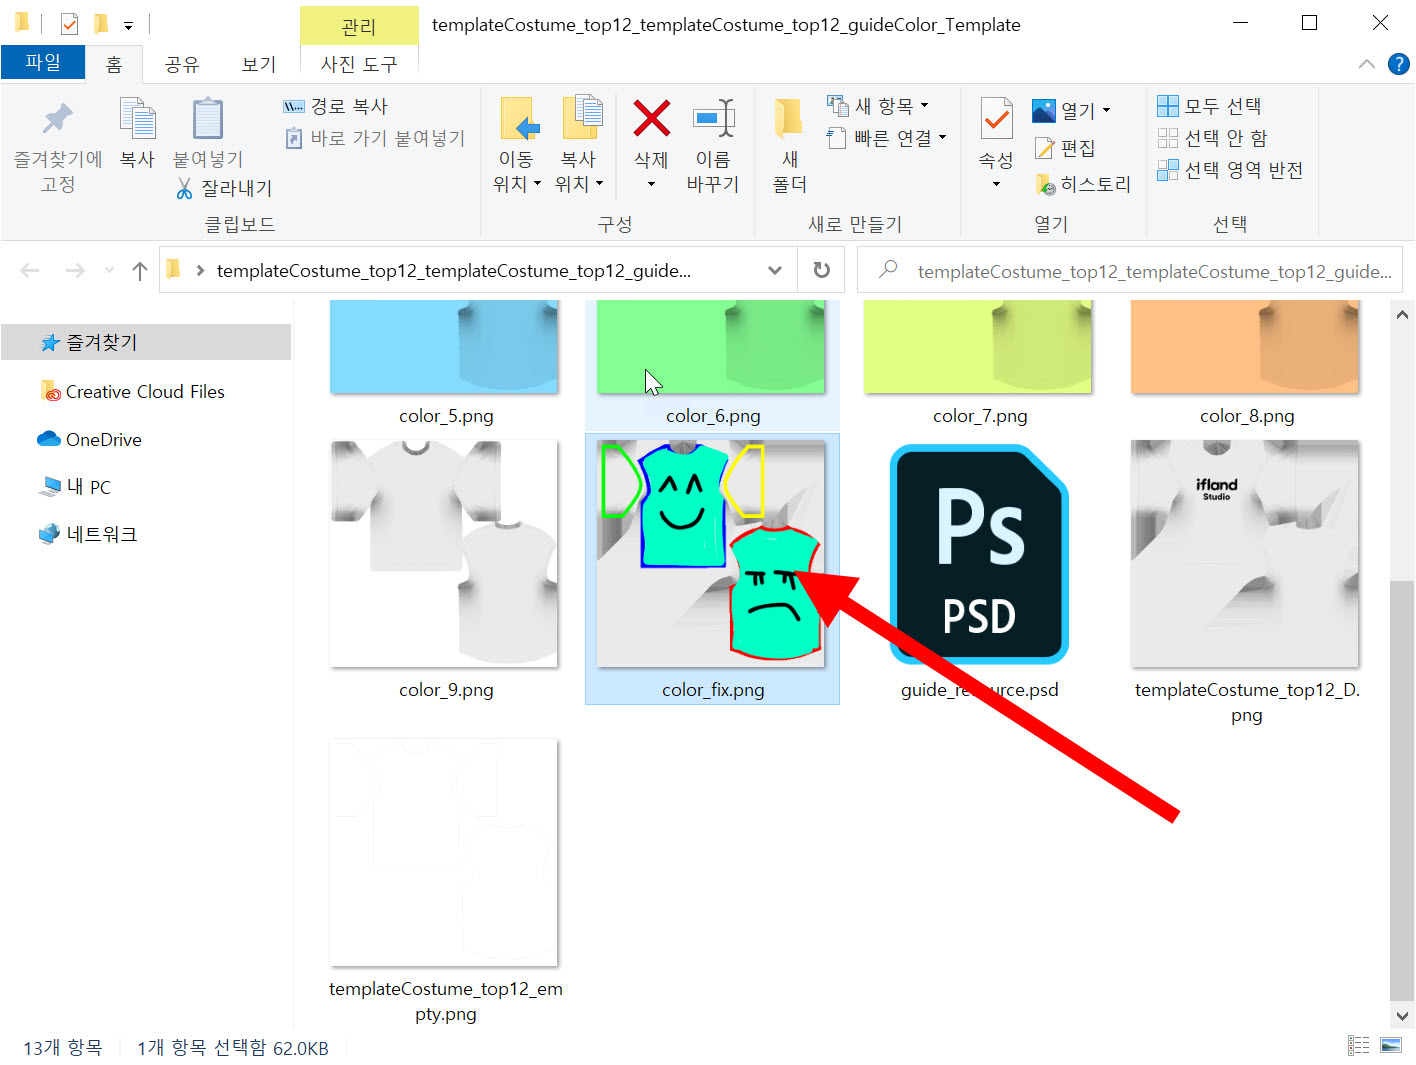Collapse the ribbon with chevron
1416x1065 pixels.
click(x=1367, y=64)
